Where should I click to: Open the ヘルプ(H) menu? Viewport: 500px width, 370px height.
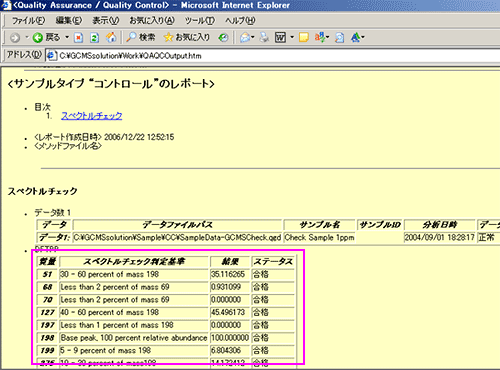coord(240,21)
